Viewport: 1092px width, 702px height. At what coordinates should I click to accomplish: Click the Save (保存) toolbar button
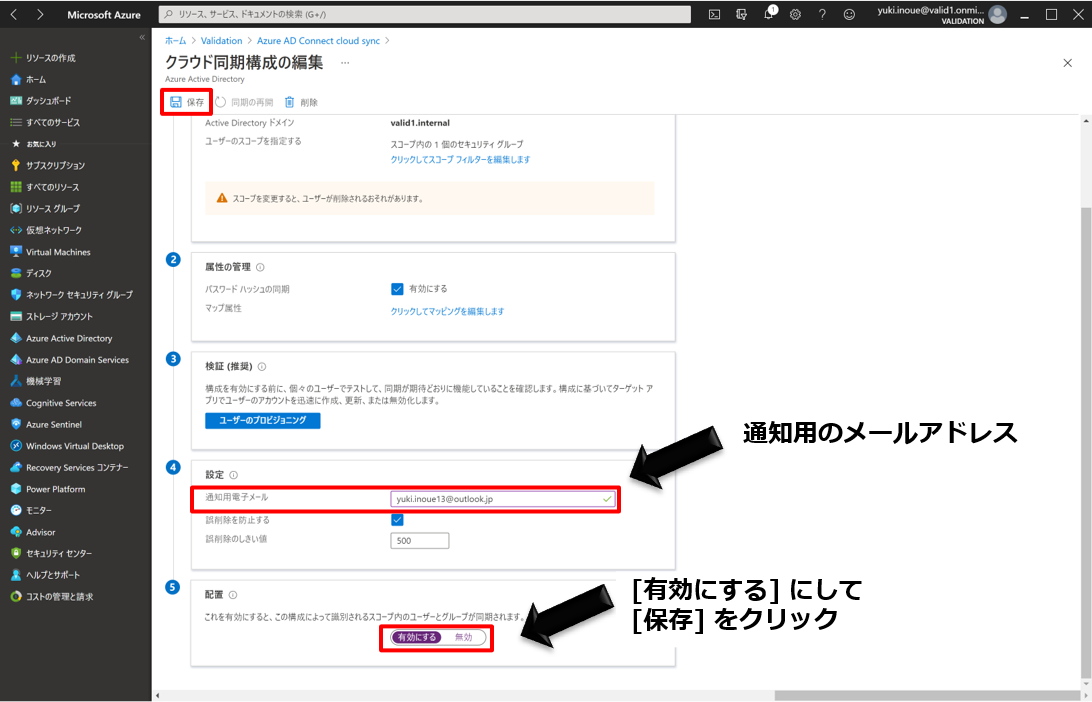[x=187, y=102]
